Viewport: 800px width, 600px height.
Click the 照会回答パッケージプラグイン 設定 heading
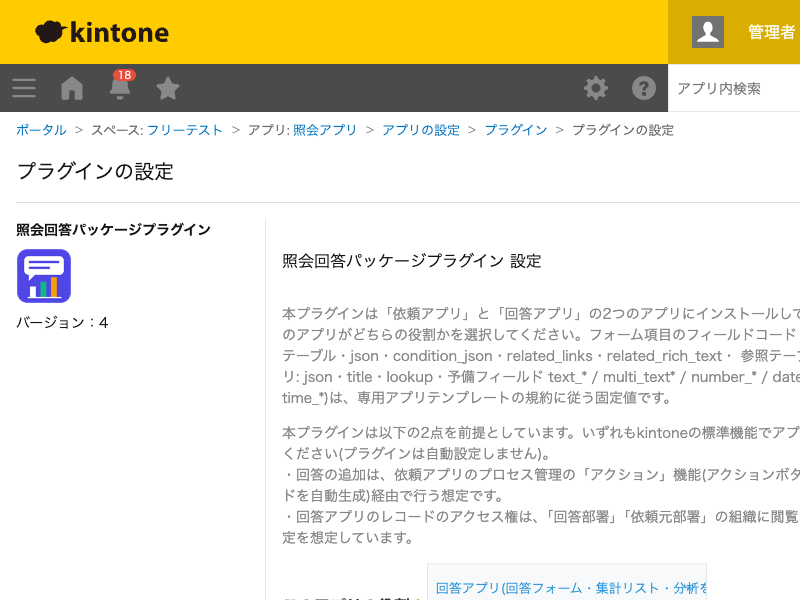pos(412,261)
